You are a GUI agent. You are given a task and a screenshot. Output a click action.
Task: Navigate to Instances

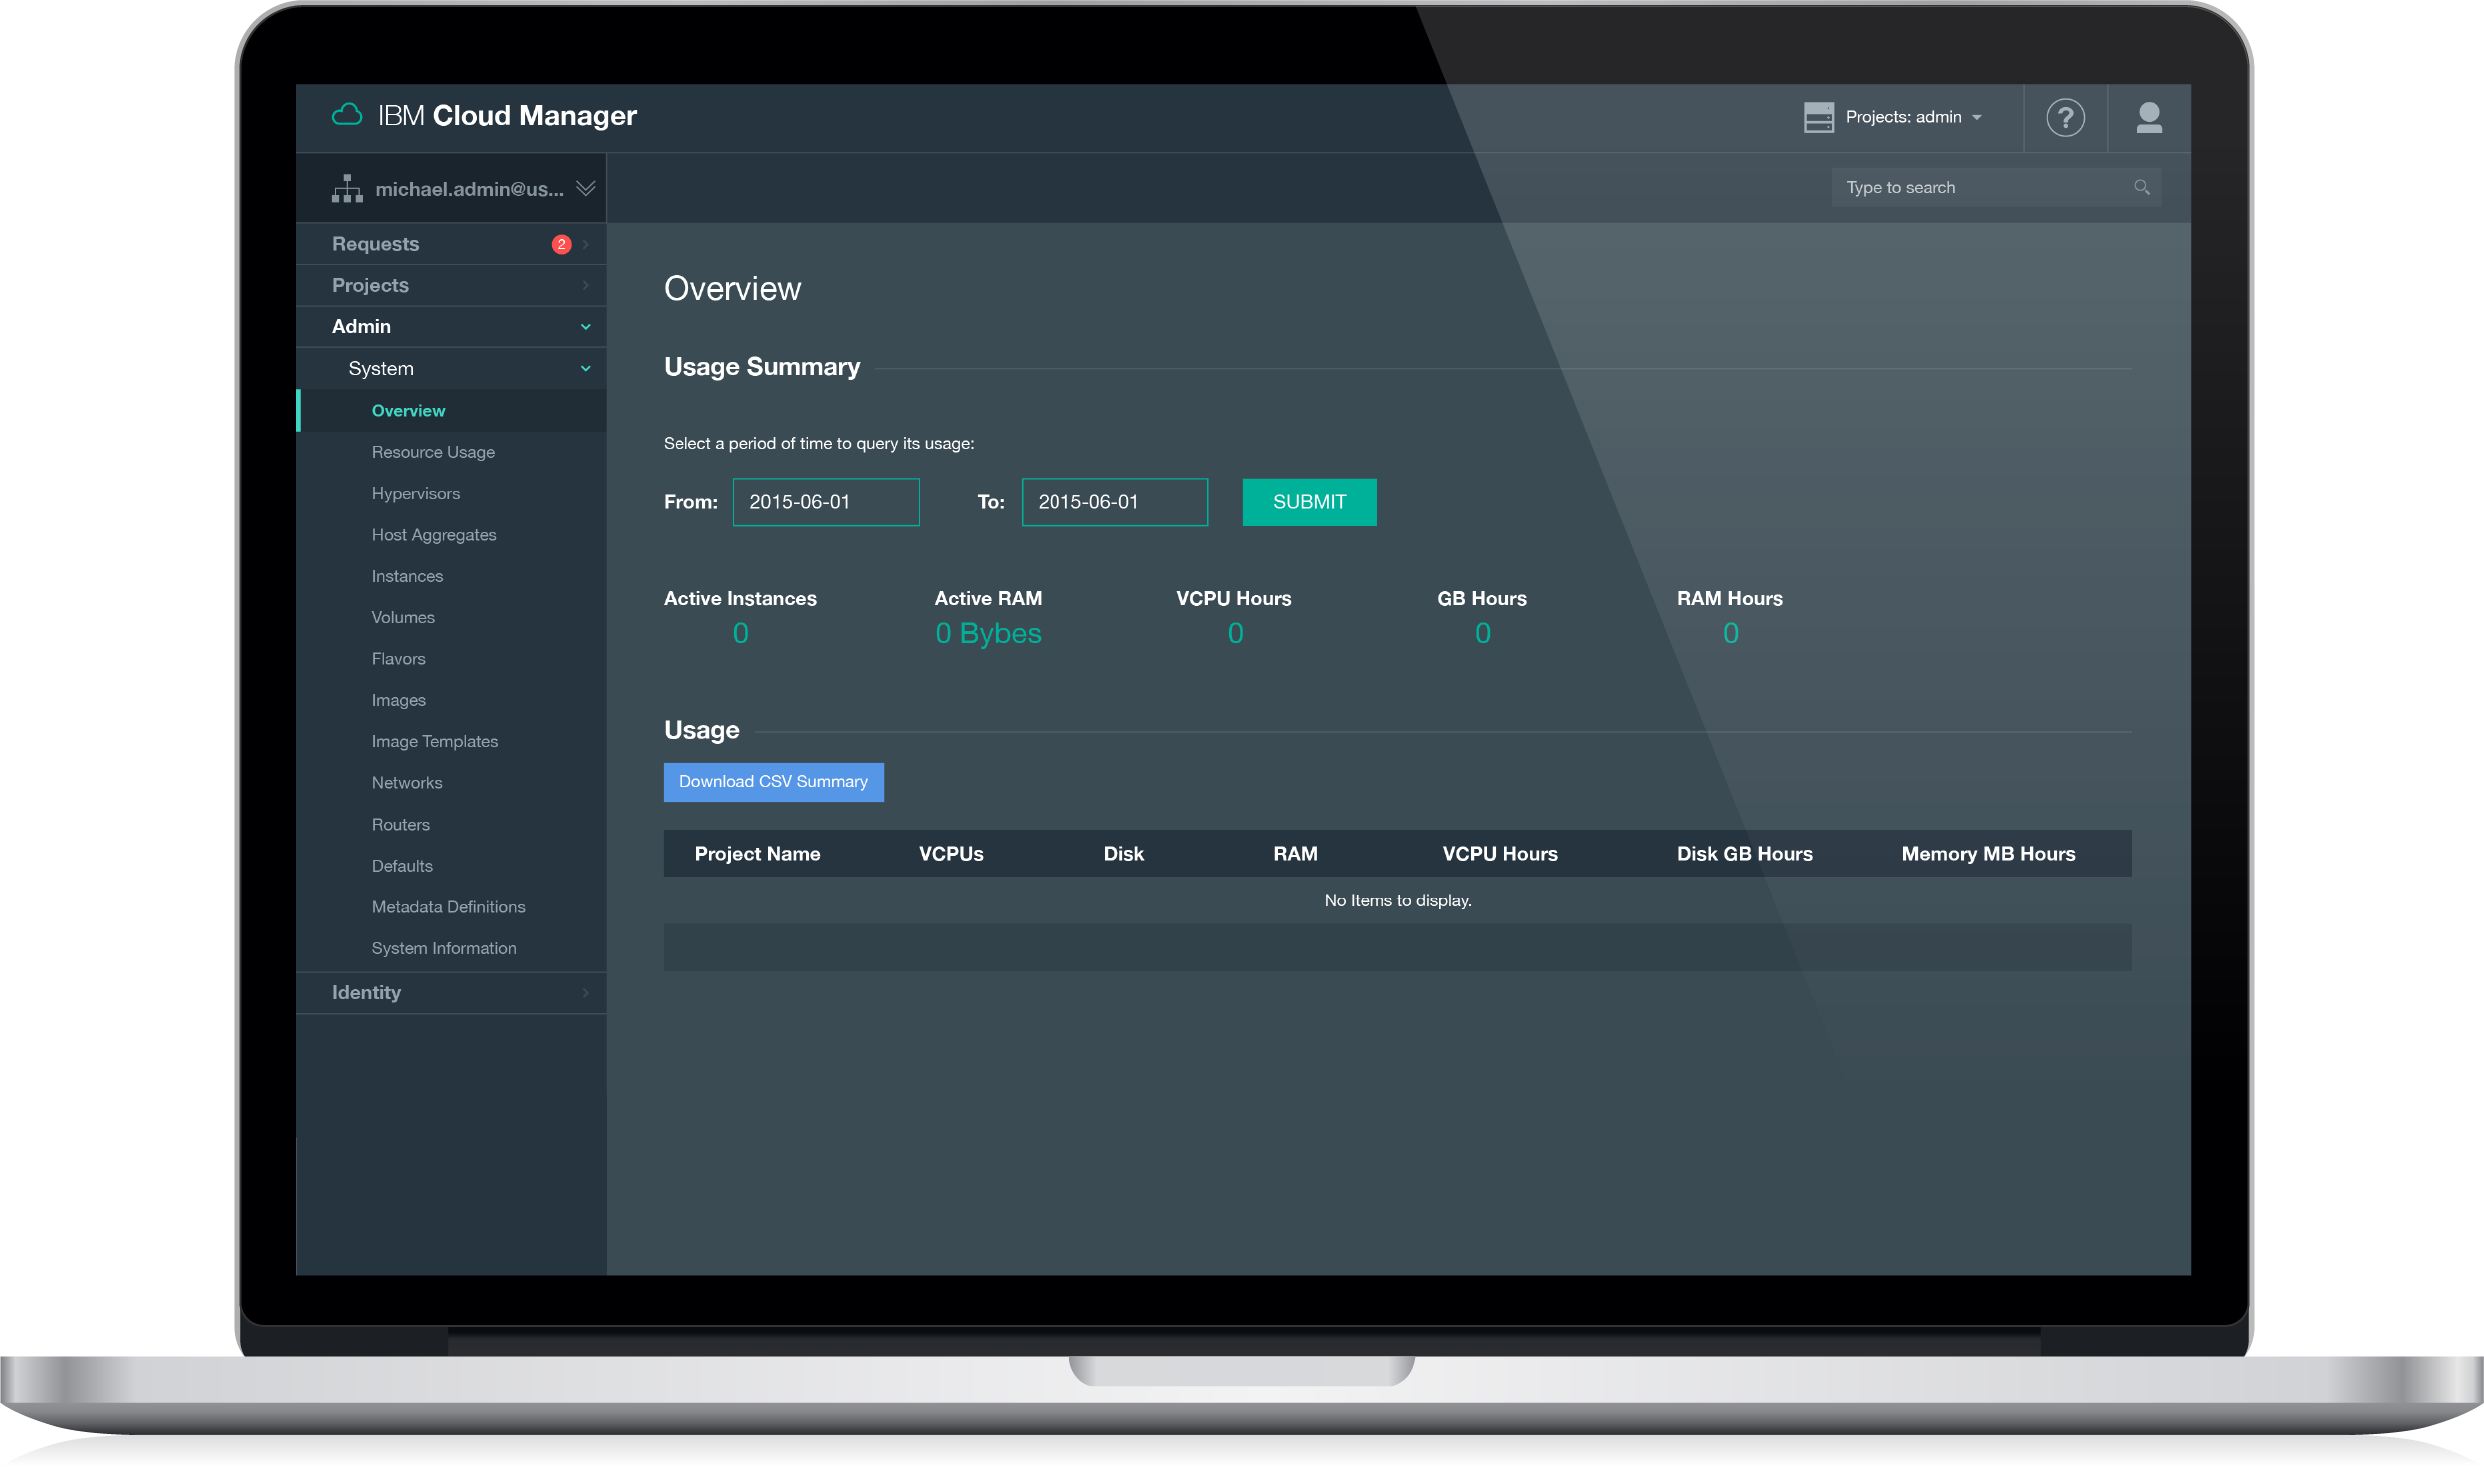coord(407,576)
